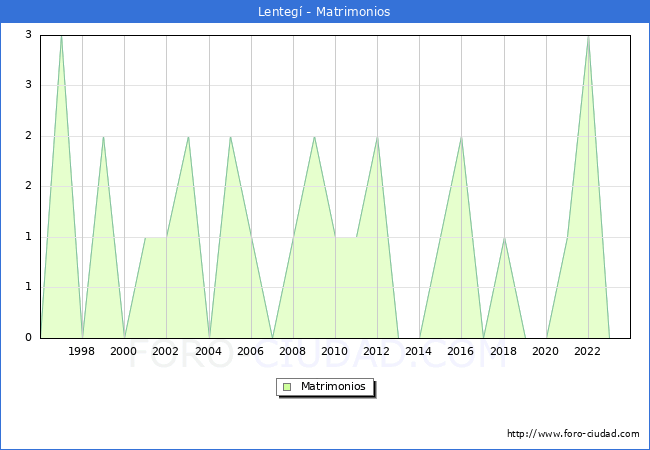
Task: Click the 2016 x-axis label
Action: point(461,351)
